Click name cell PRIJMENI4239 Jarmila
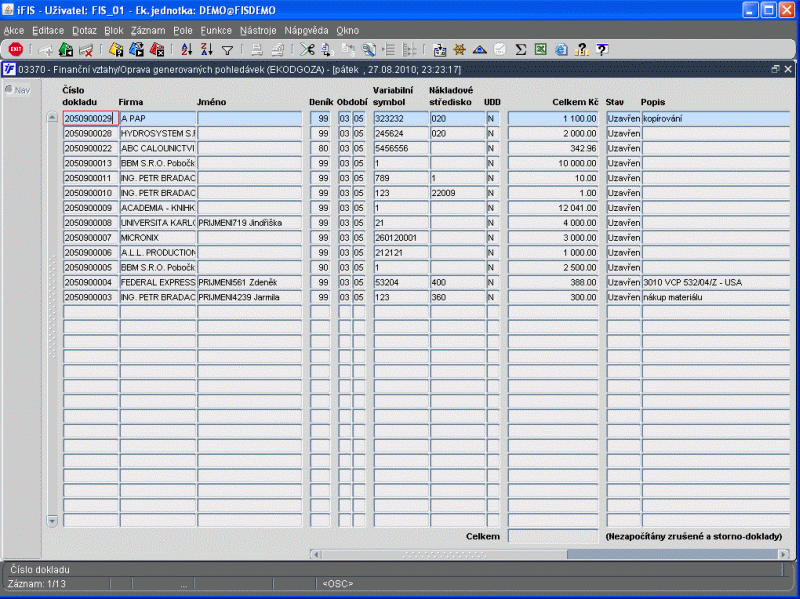 coord(249,297)
